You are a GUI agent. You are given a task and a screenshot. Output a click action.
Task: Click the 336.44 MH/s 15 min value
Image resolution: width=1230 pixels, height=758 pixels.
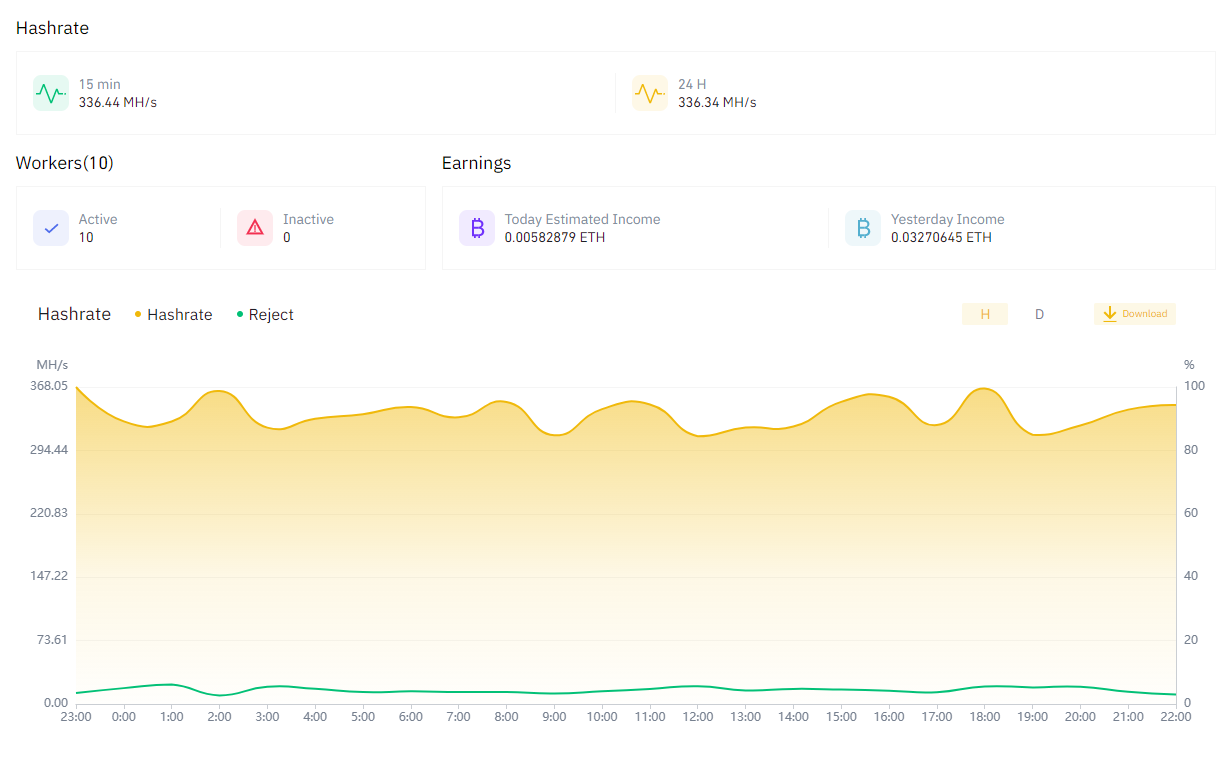coord(118,102)
